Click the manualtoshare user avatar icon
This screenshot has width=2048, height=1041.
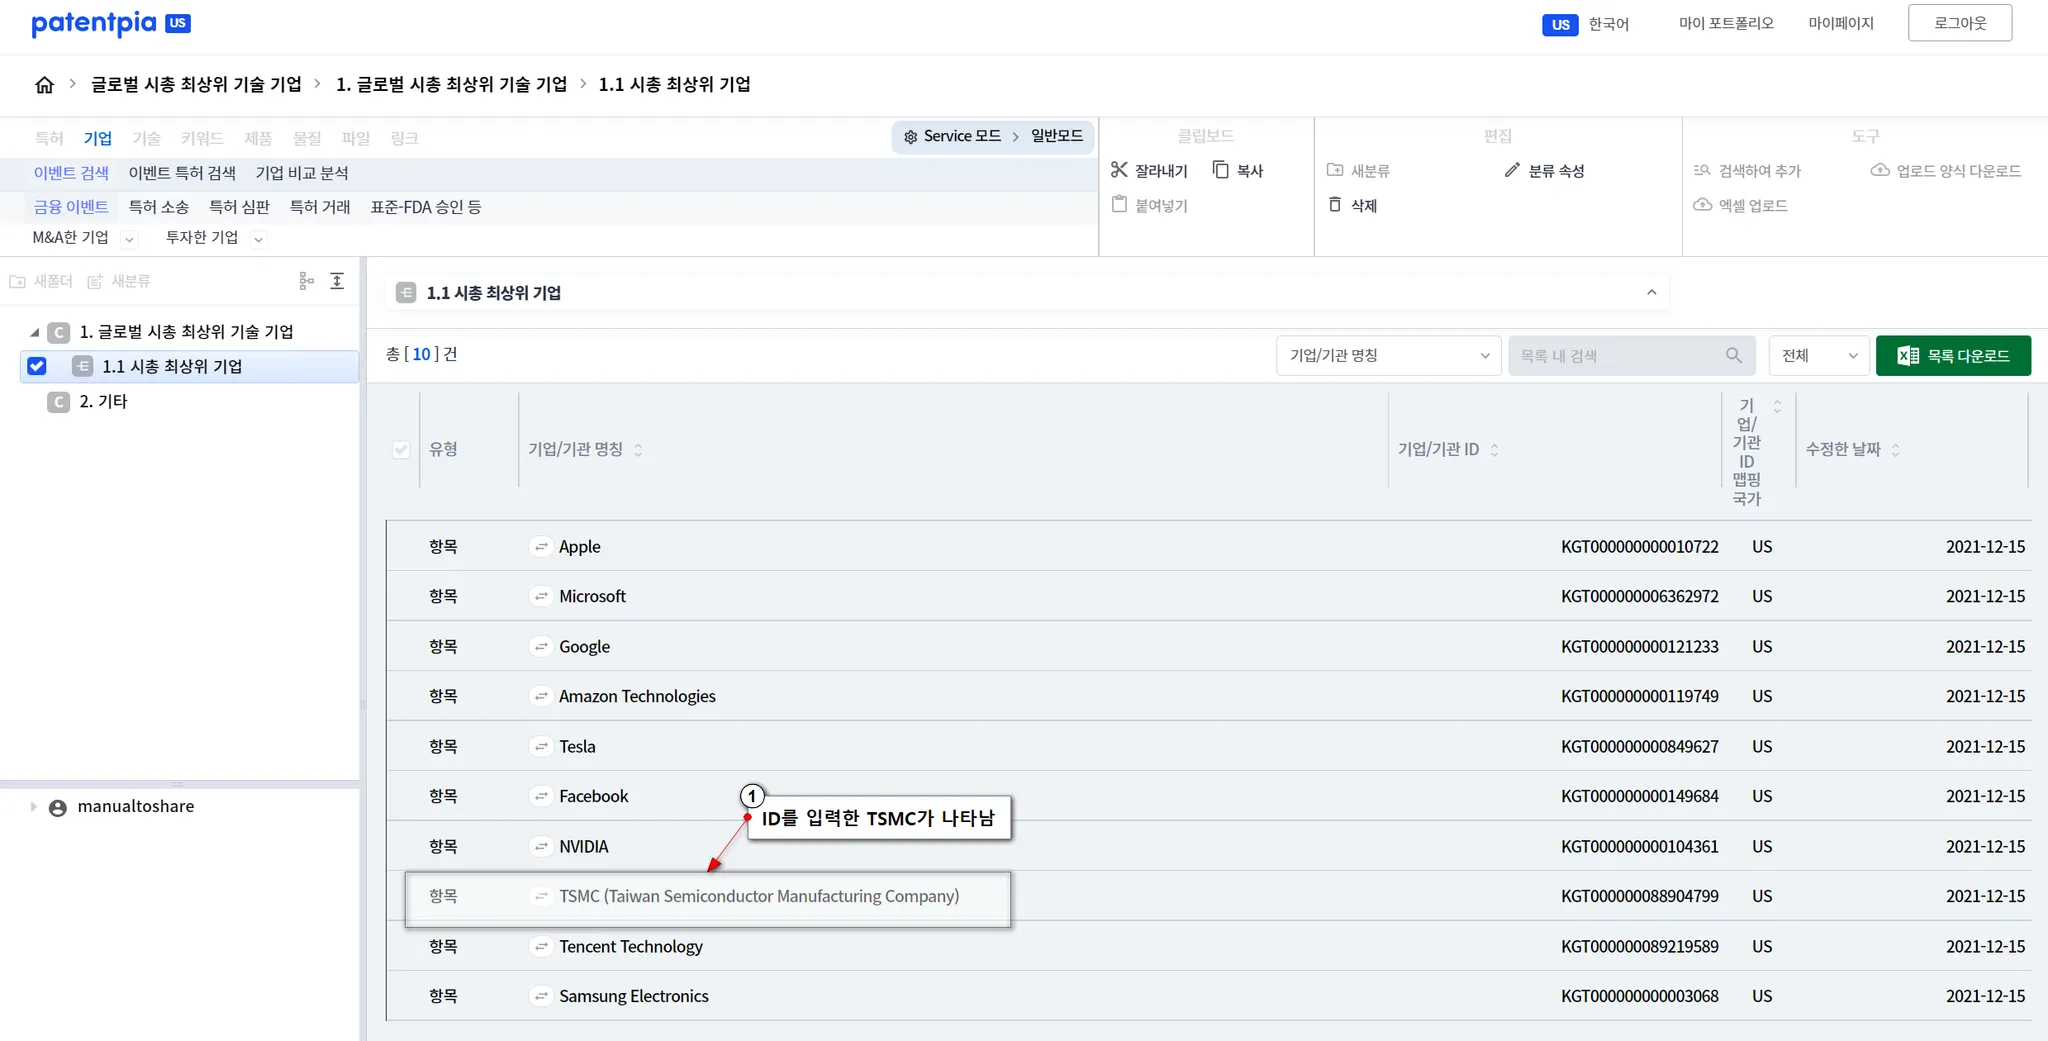click(x=58, y=808)
